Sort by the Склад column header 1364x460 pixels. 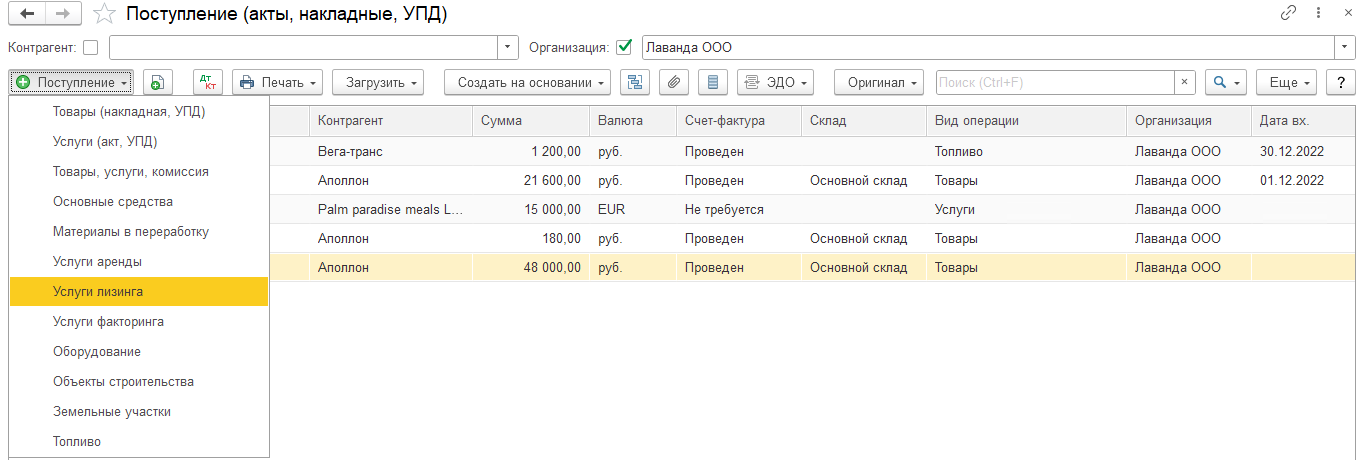(x=864, y=120)
